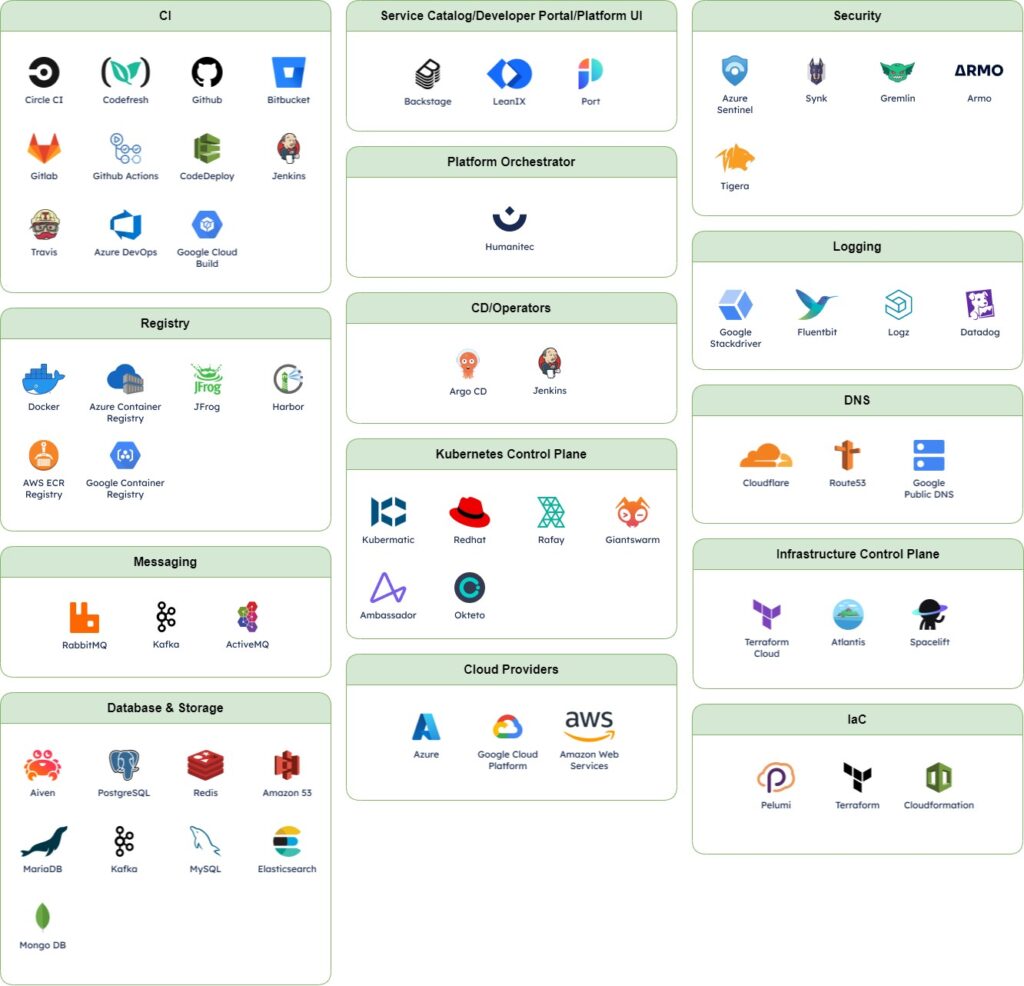Click the Github octocat icon
1024x986 pixels.
click(207, 72)
